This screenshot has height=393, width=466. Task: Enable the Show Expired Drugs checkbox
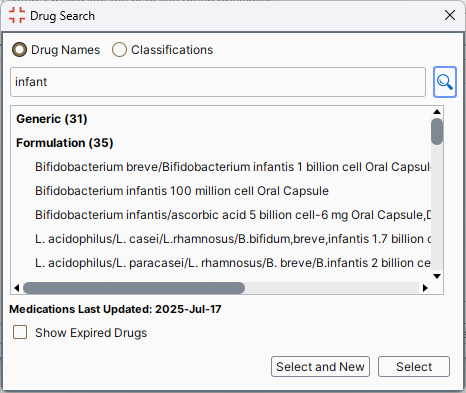[x=20, y=332]
